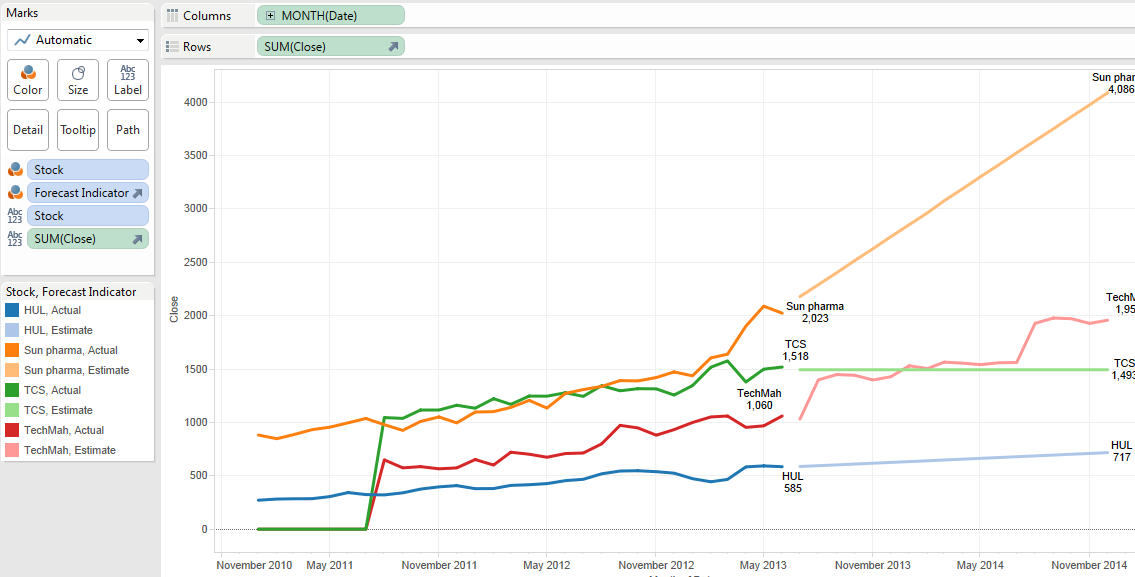Click the HUL, Estimate color swatch
This screenshot has height=577, width=1135.
pos(12,330)
